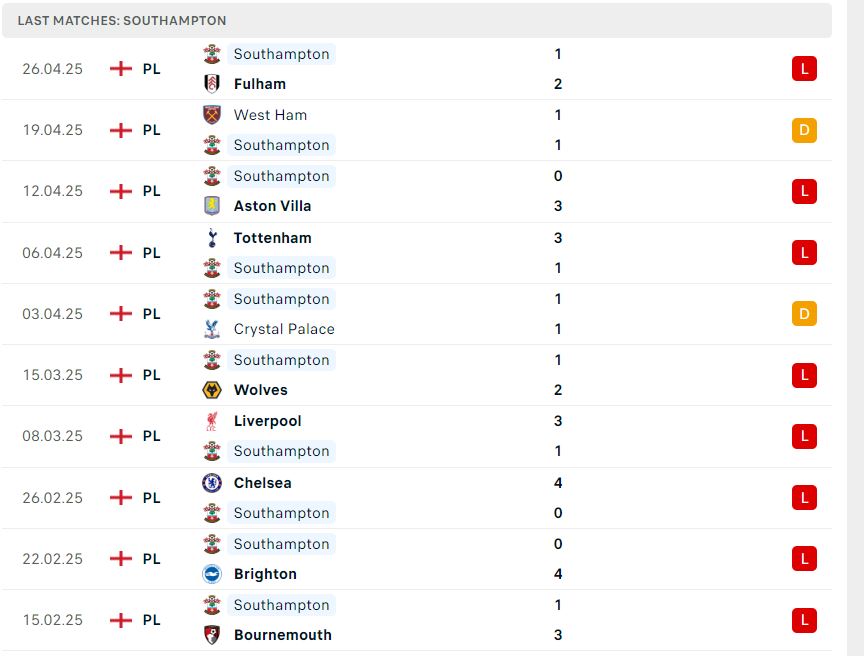Click the D badge for the Crystal Palace match

[x=804, y=314]
